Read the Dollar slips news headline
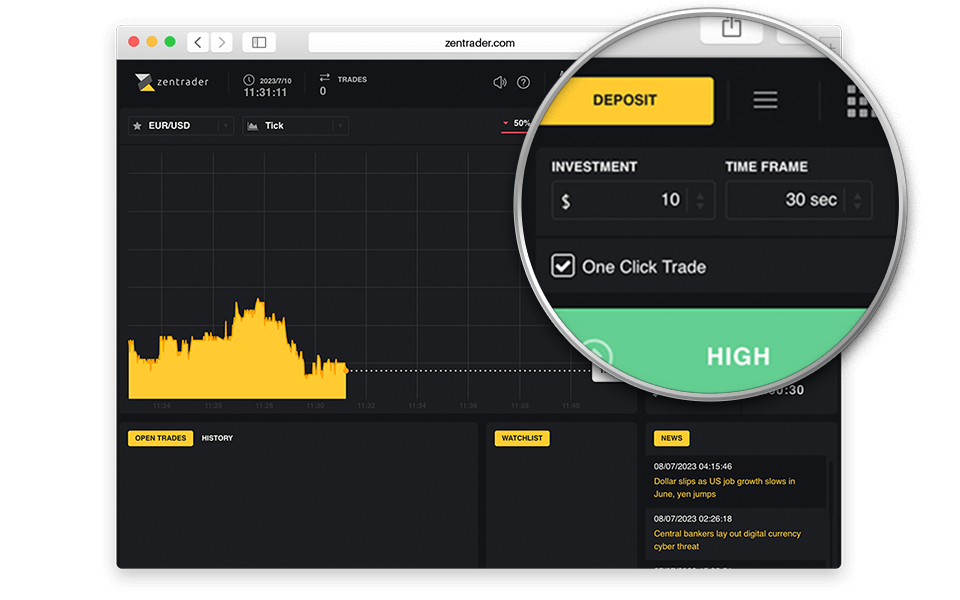The width and height of the screenshot is (960, 600). point(724,487)
